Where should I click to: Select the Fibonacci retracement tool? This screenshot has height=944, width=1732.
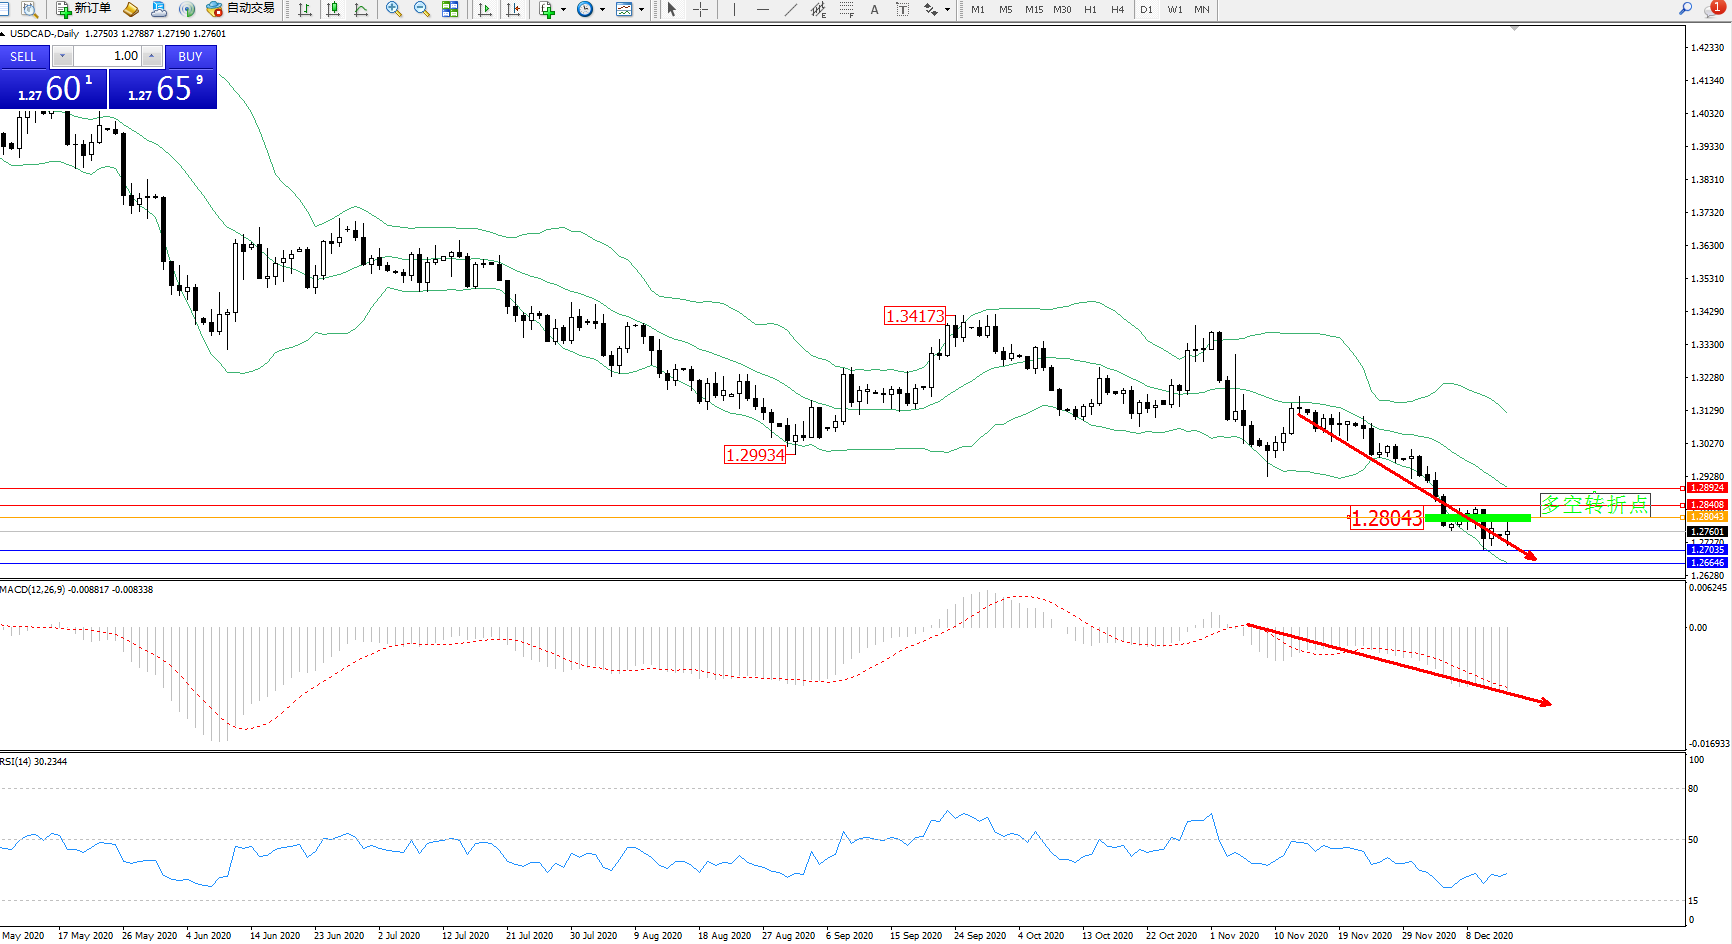[846, 9]
